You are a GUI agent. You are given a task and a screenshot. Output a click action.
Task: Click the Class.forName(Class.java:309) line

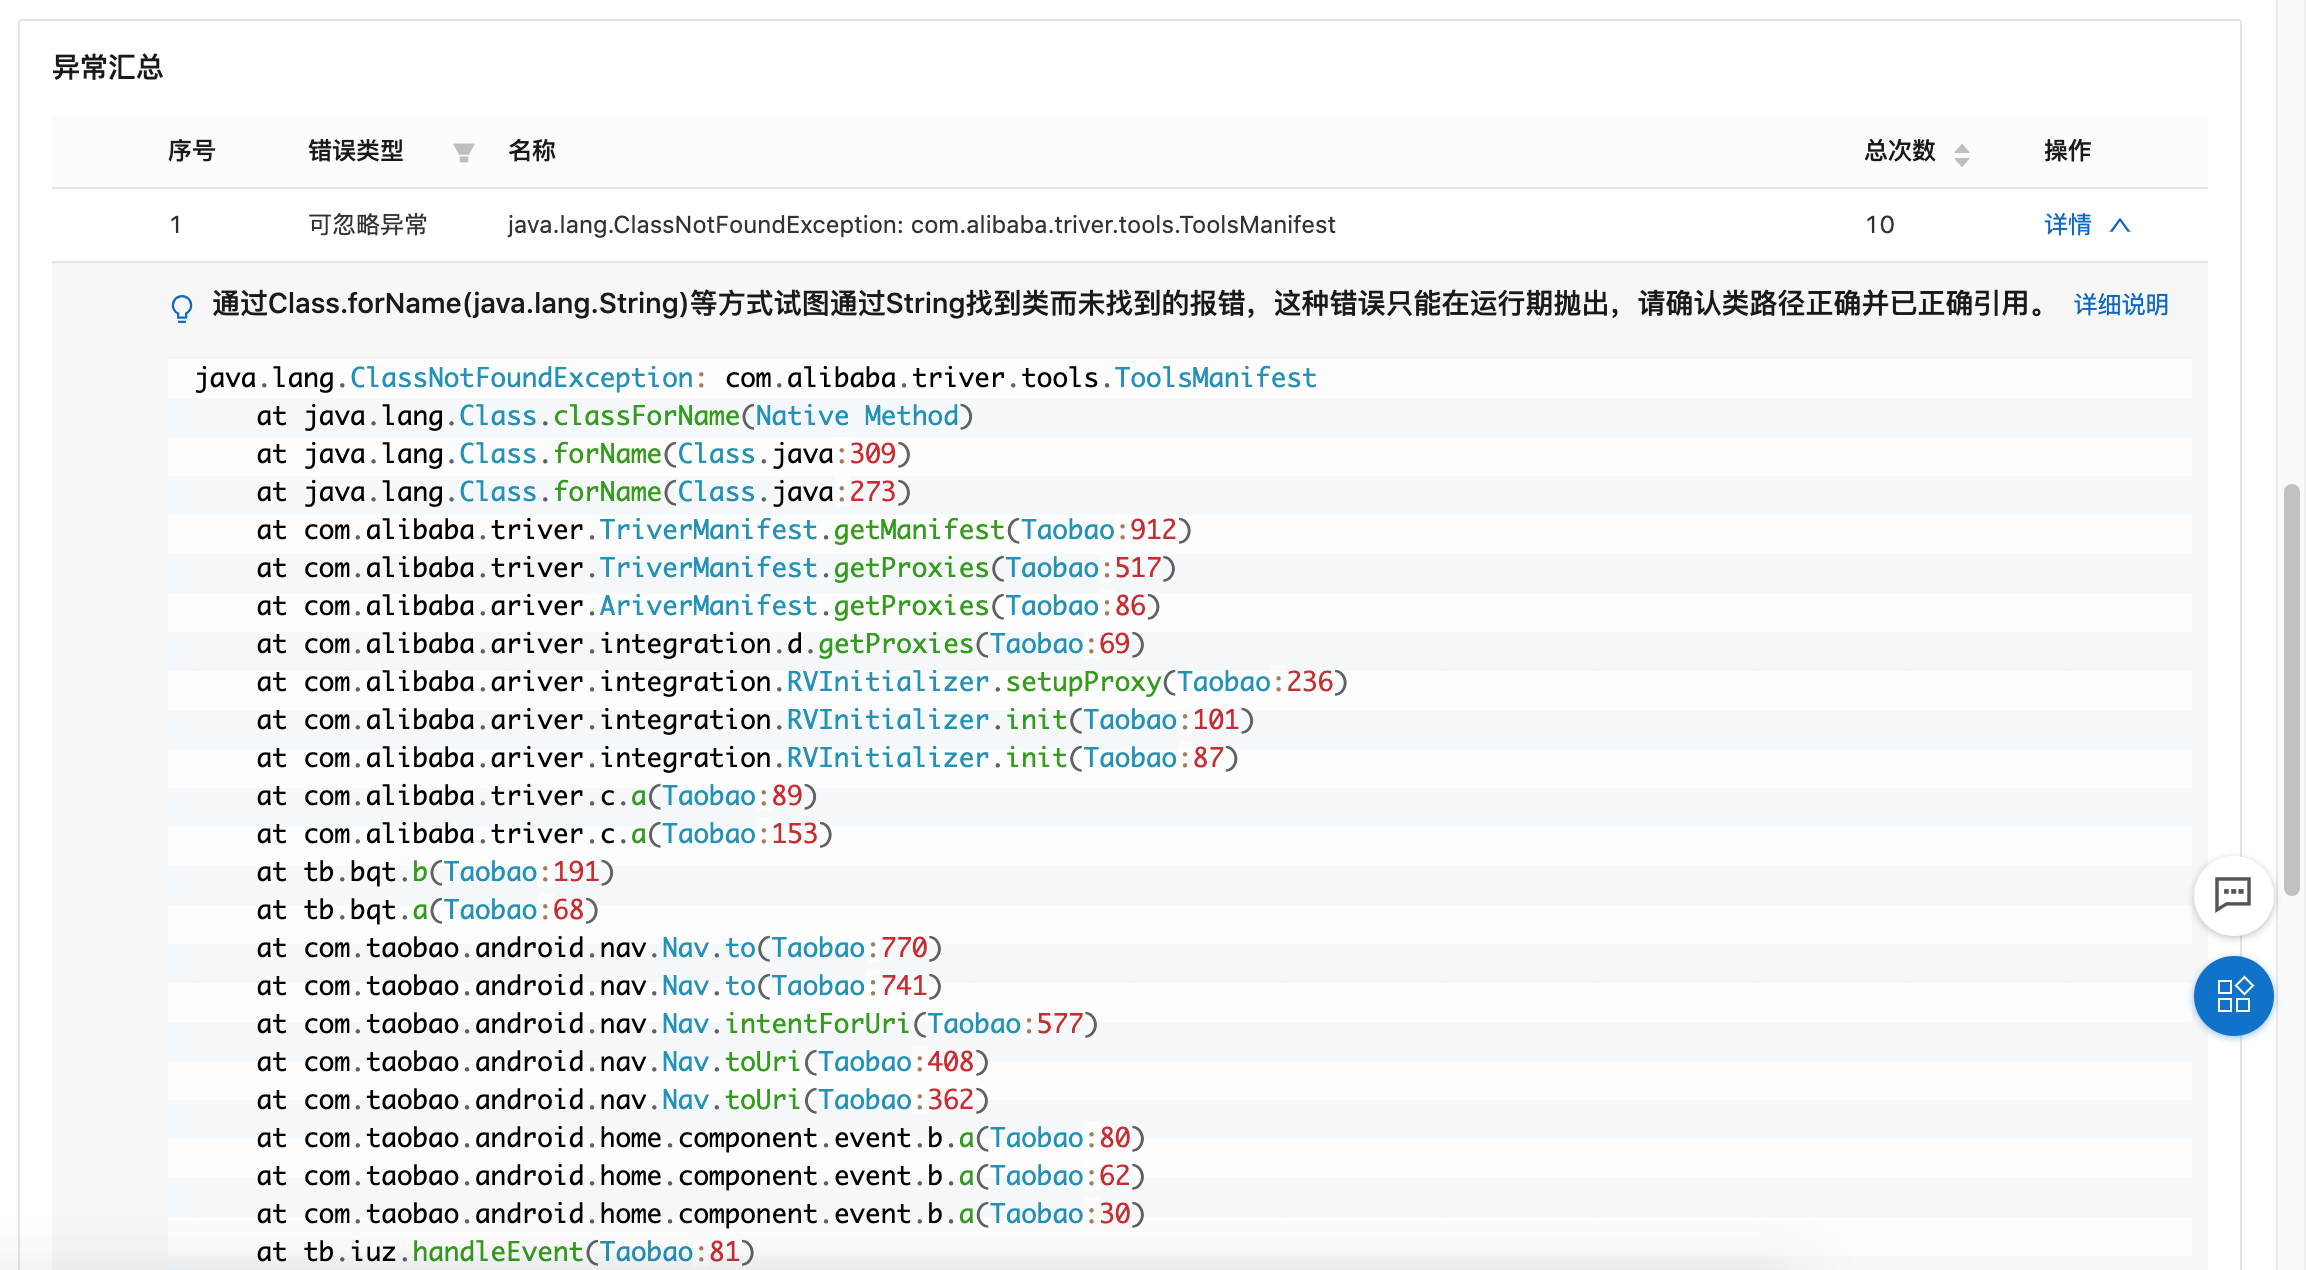point(583,454)
